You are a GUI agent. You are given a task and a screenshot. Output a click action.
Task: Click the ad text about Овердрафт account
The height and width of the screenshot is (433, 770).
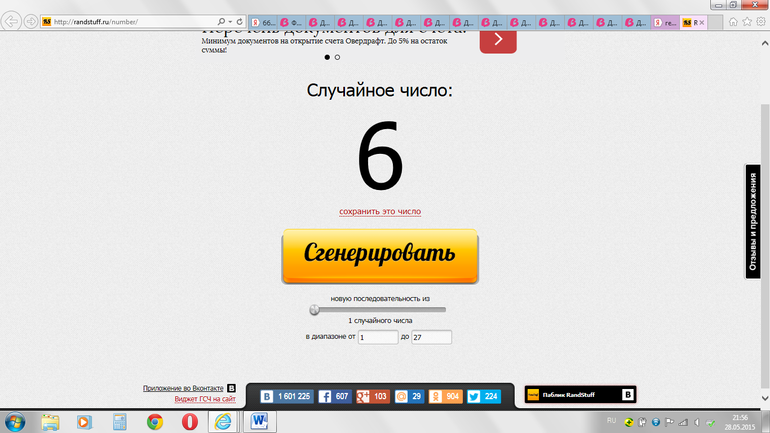(324, 45)
